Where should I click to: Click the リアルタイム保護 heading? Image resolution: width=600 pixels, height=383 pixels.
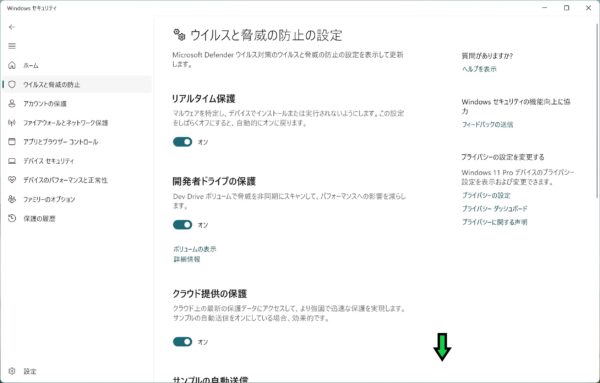pos(204,99)
